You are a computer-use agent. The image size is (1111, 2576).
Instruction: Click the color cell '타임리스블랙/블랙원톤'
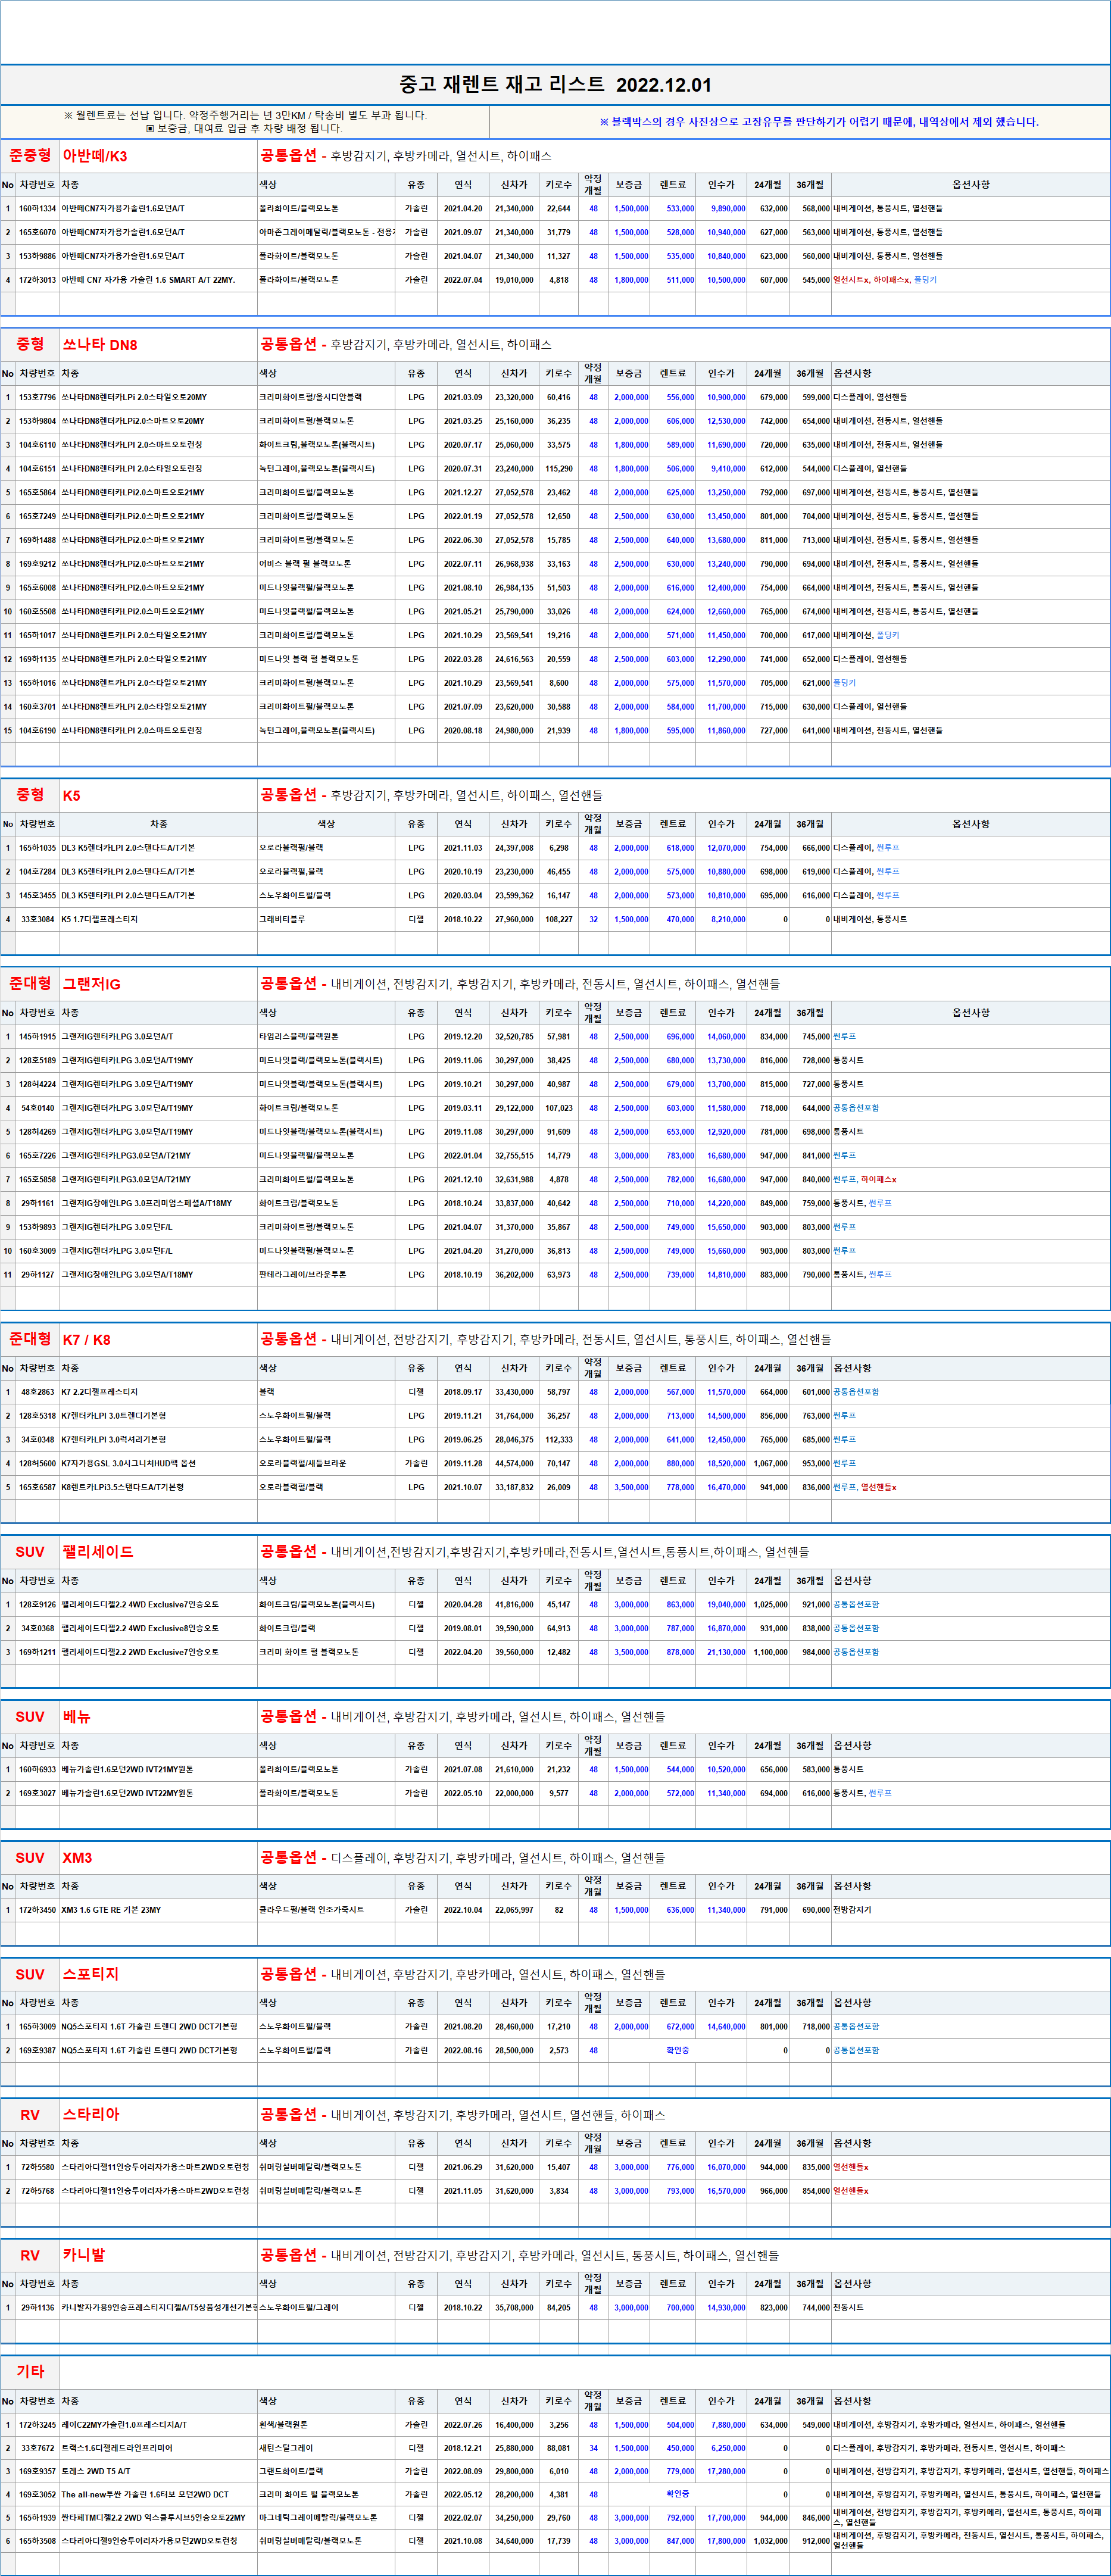click(299, 1037)
